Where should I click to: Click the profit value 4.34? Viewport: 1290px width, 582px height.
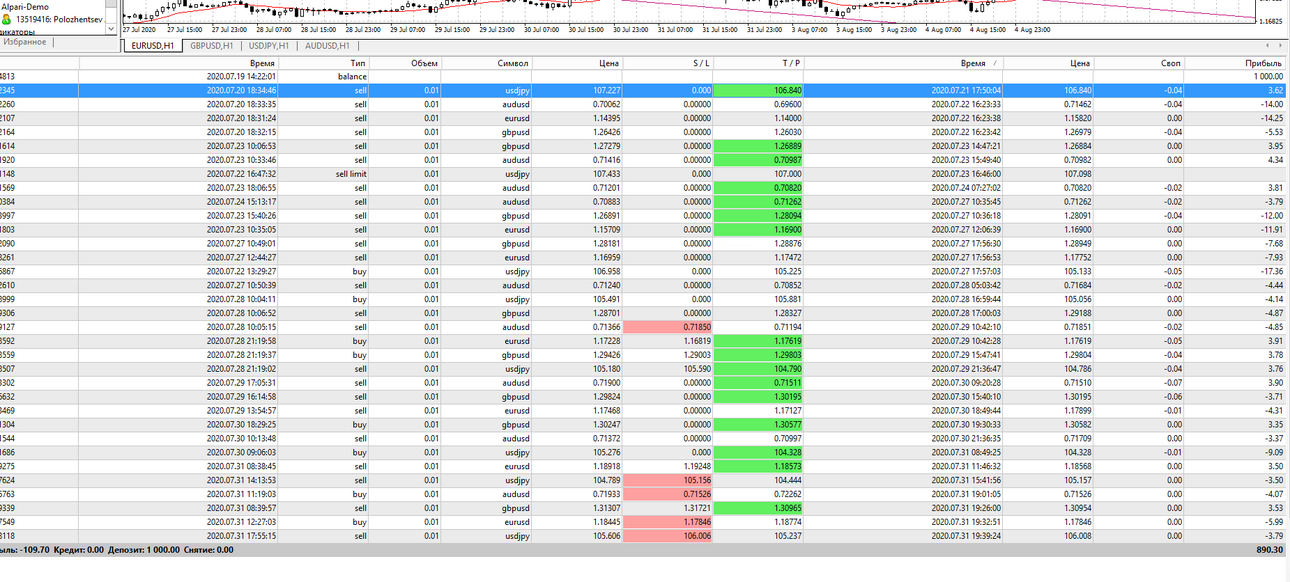(1275, 160)
